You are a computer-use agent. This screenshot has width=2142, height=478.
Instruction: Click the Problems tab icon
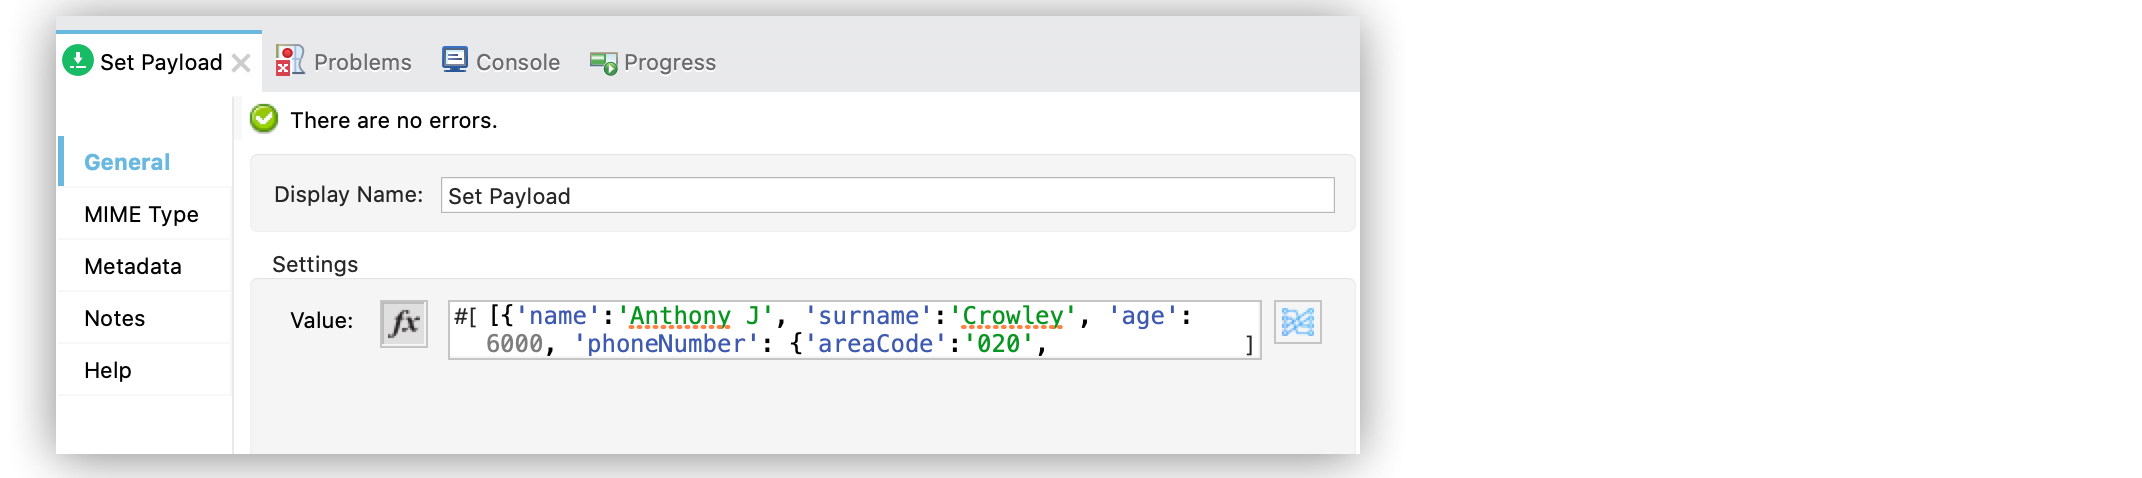pos(289,61)
